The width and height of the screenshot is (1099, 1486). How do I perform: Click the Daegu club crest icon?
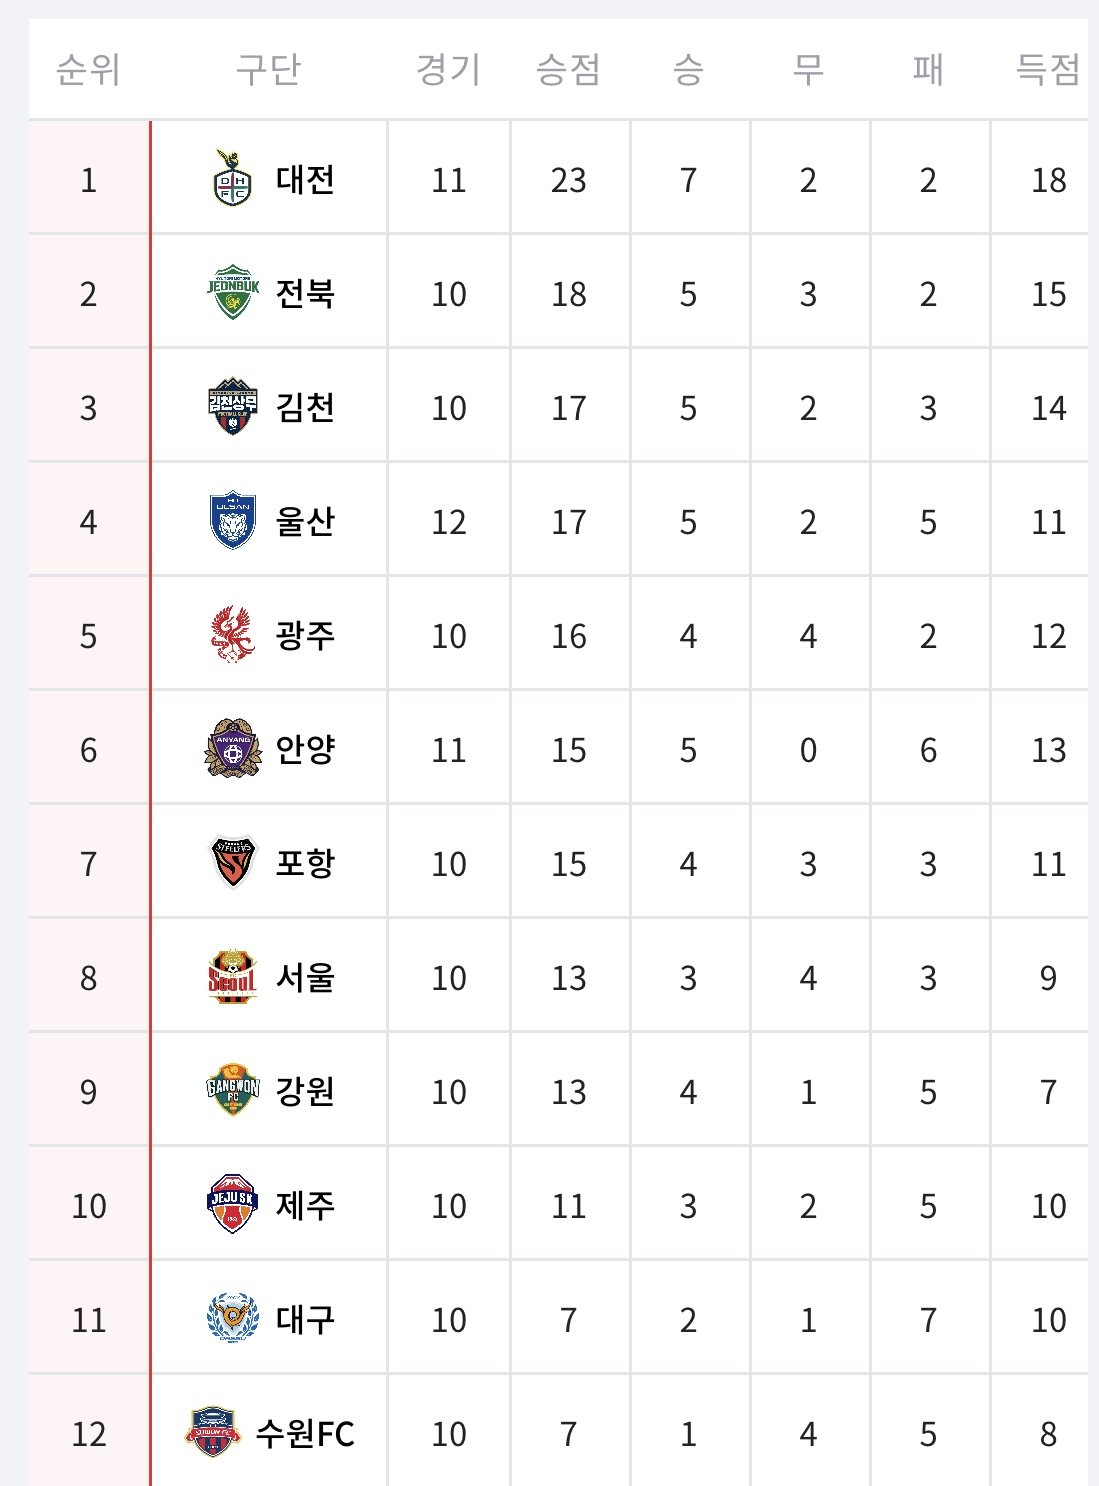click(x=232, y=1319)
